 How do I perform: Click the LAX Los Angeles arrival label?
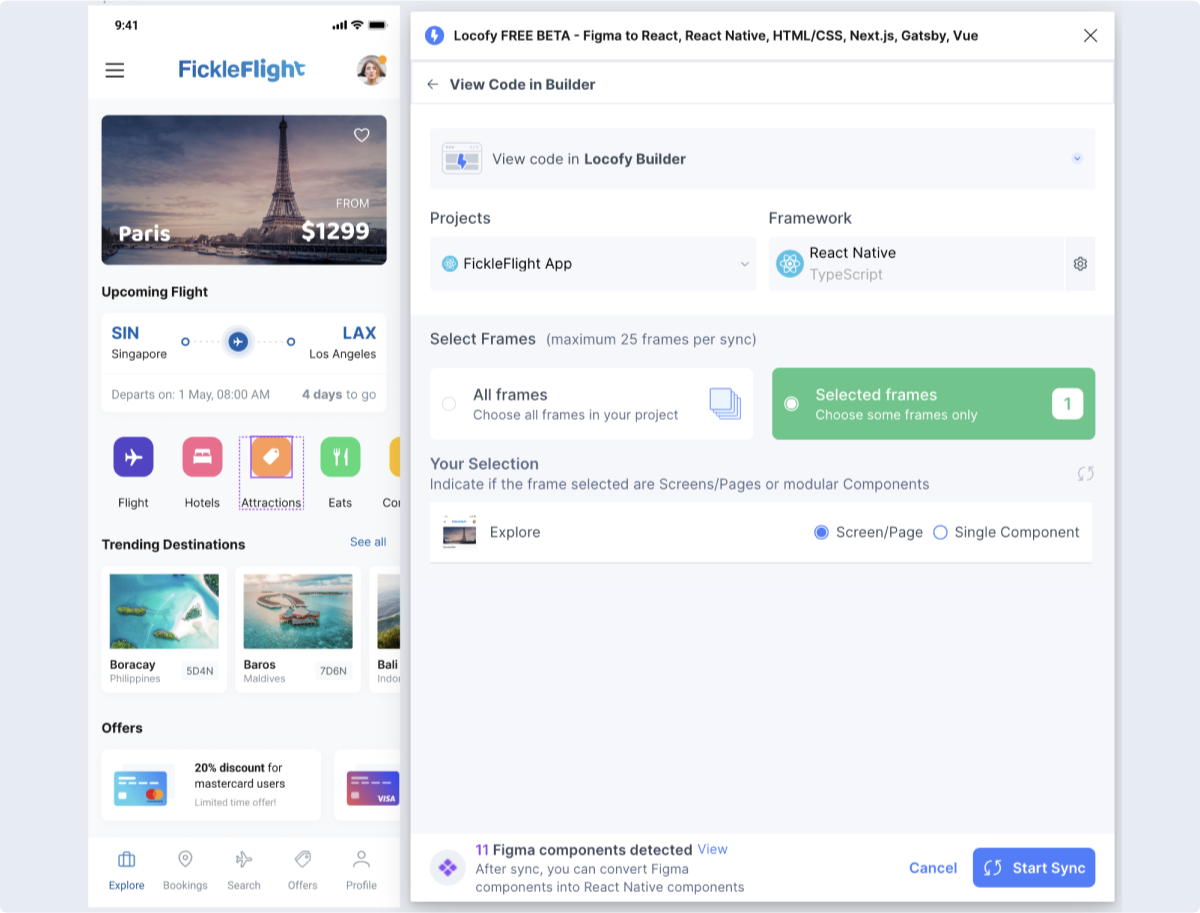(x=343, y=341)
